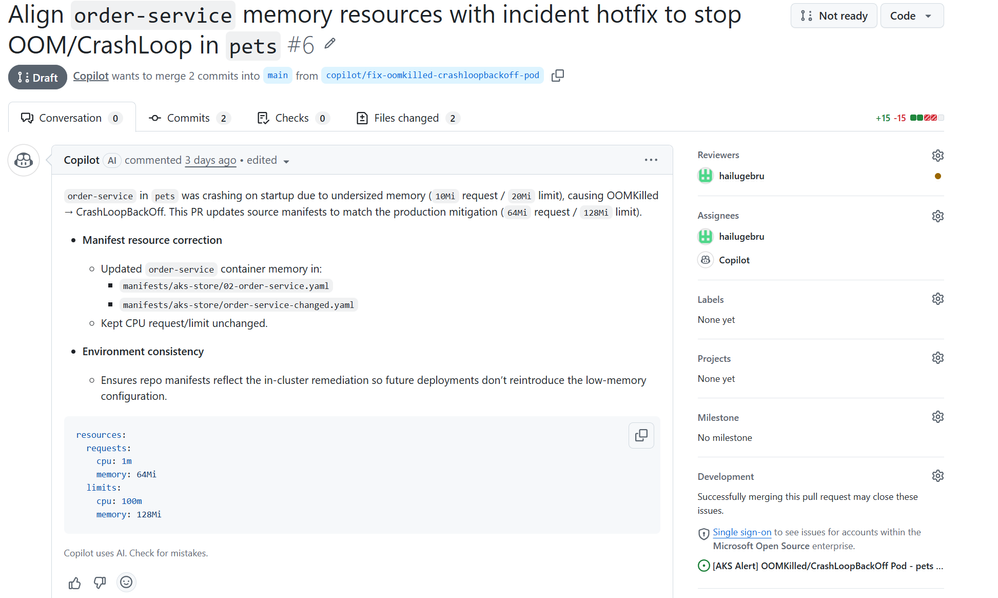Open the main base branch link

click(x=278, y=75)
